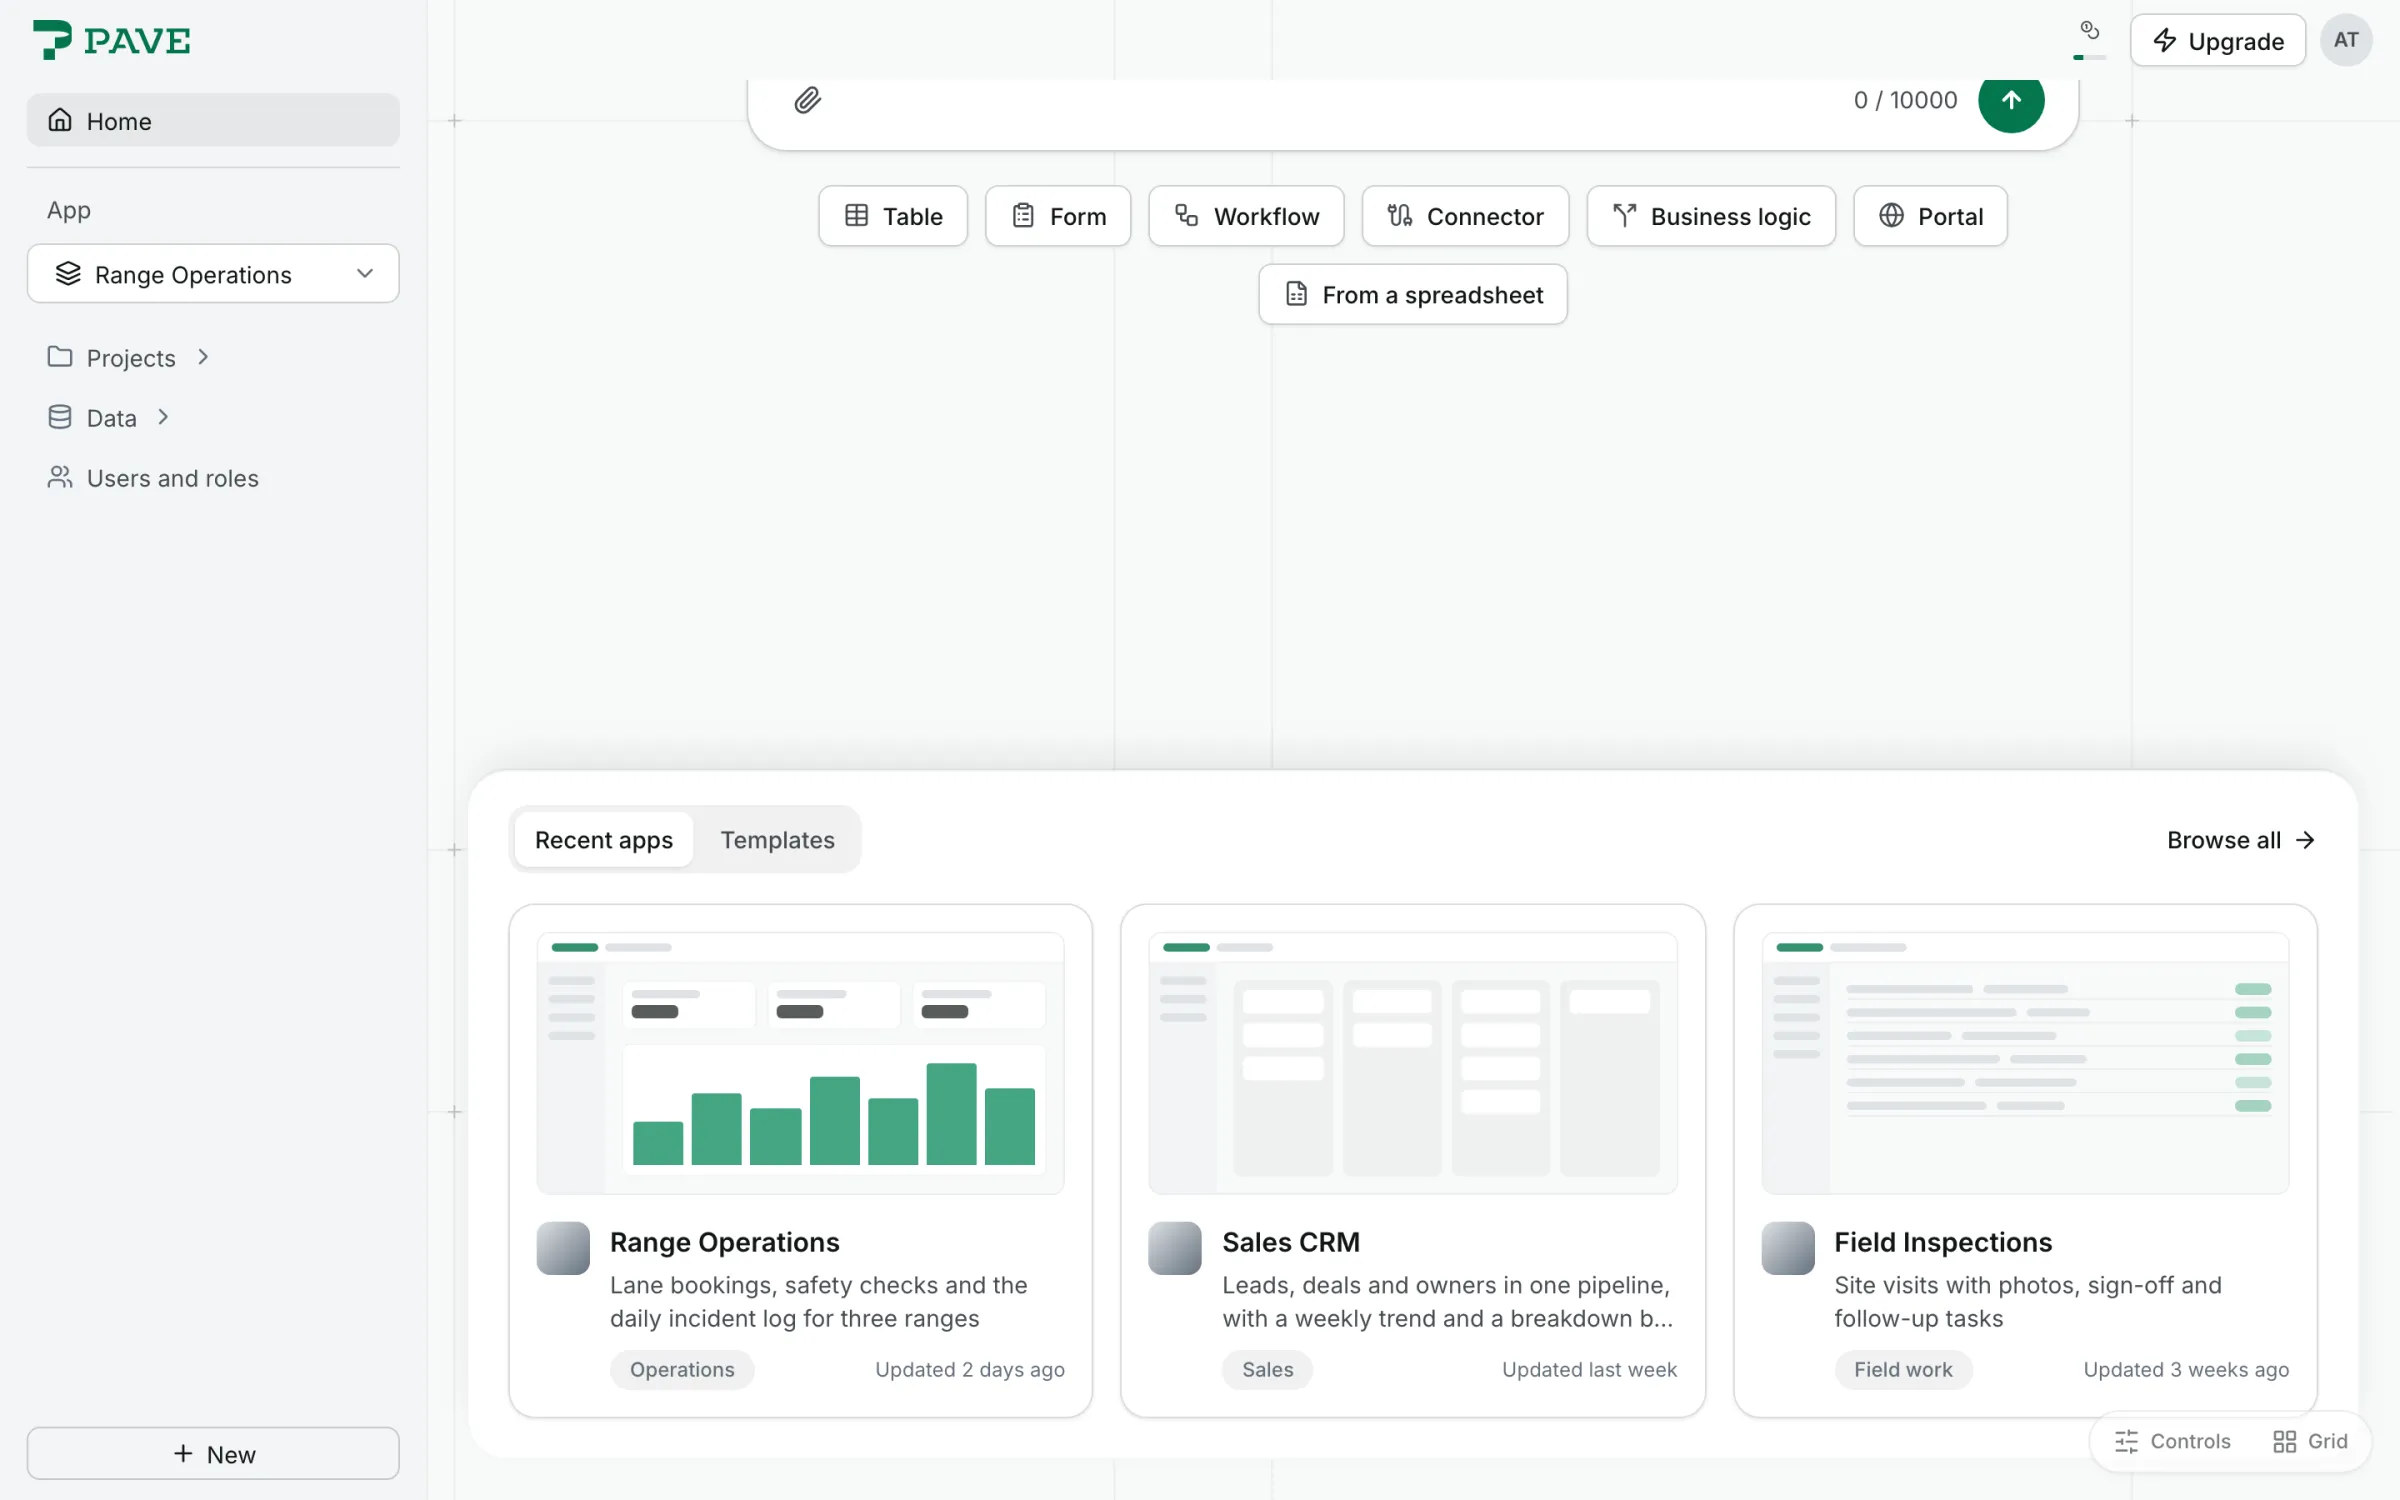Open Controls panel at bottom right

[2173, 1441]
